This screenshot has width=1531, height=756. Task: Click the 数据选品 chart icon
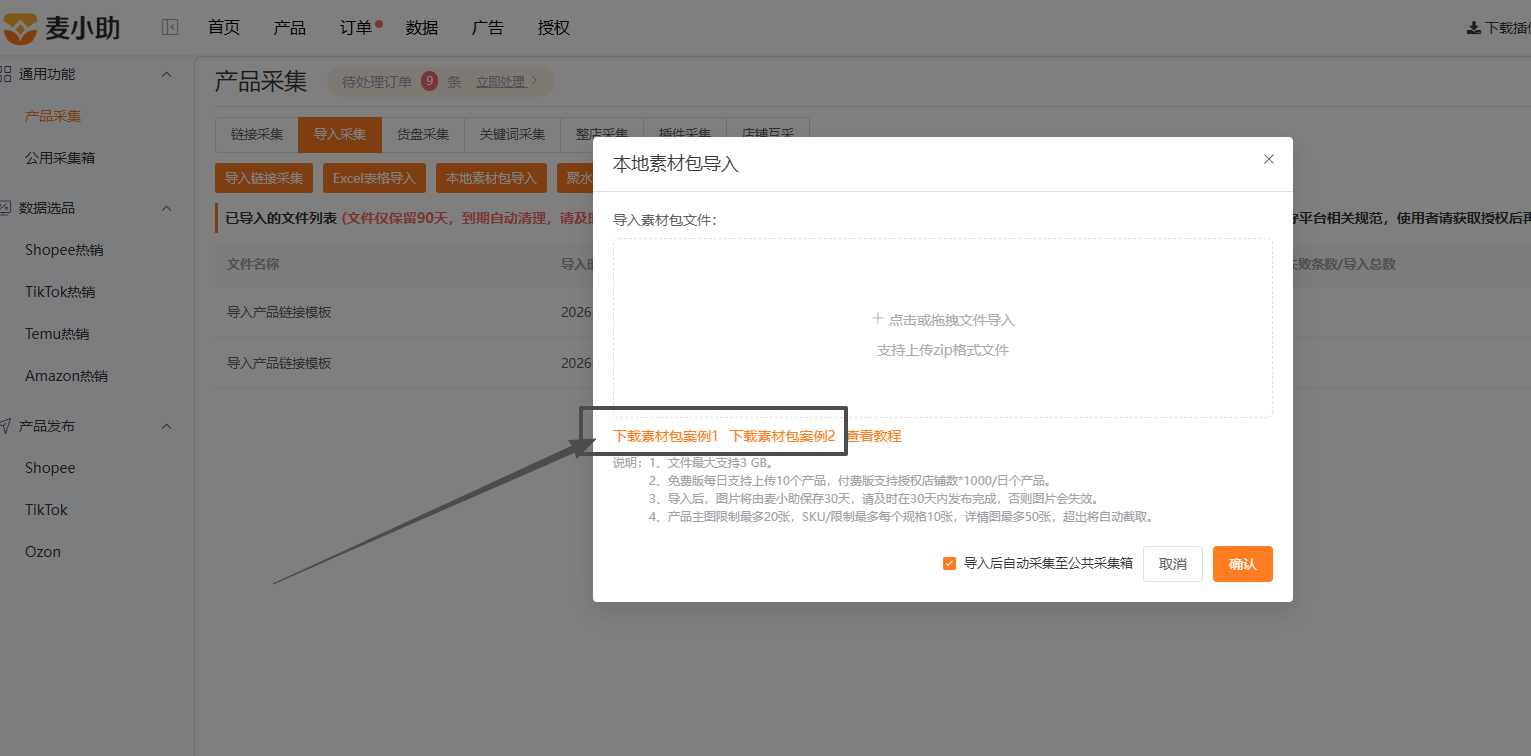point(5,208)
